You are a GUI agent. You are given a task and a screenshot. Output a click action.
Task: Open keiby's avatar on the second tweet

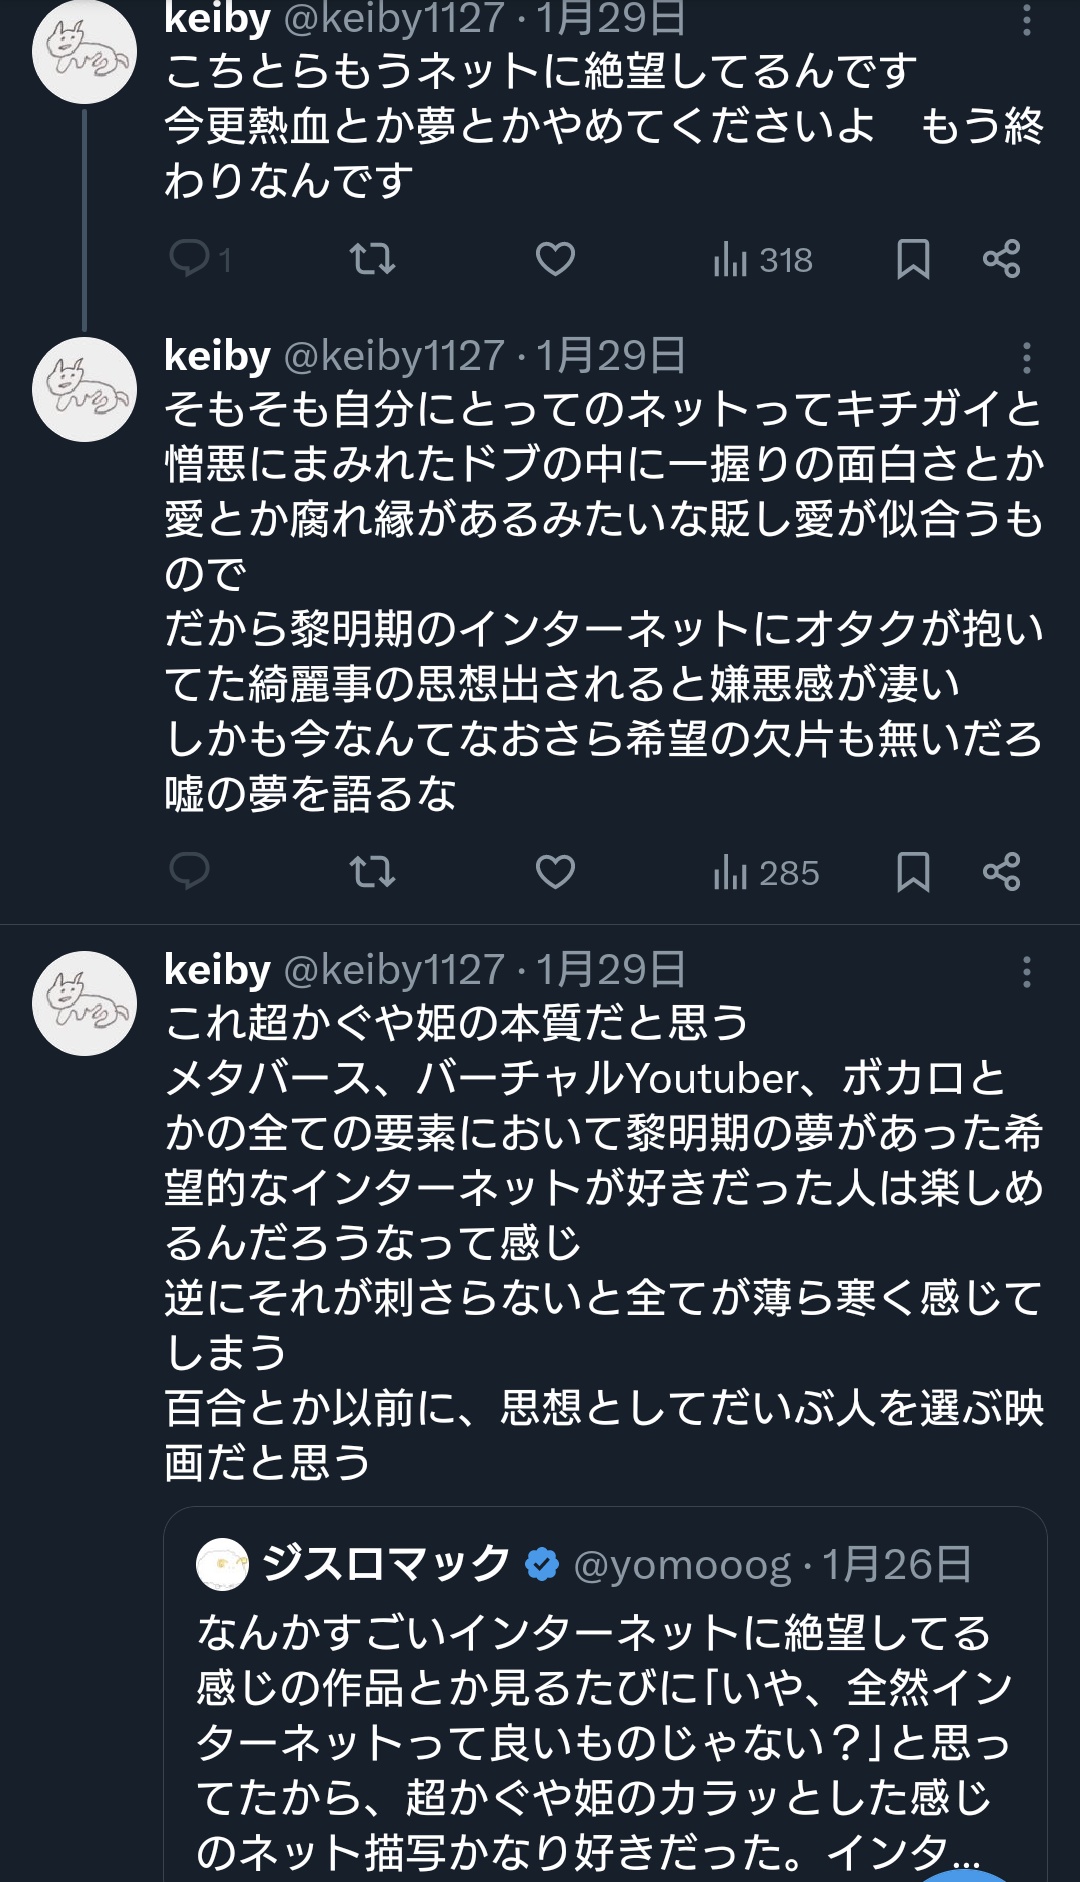click(x=84, y=389)
